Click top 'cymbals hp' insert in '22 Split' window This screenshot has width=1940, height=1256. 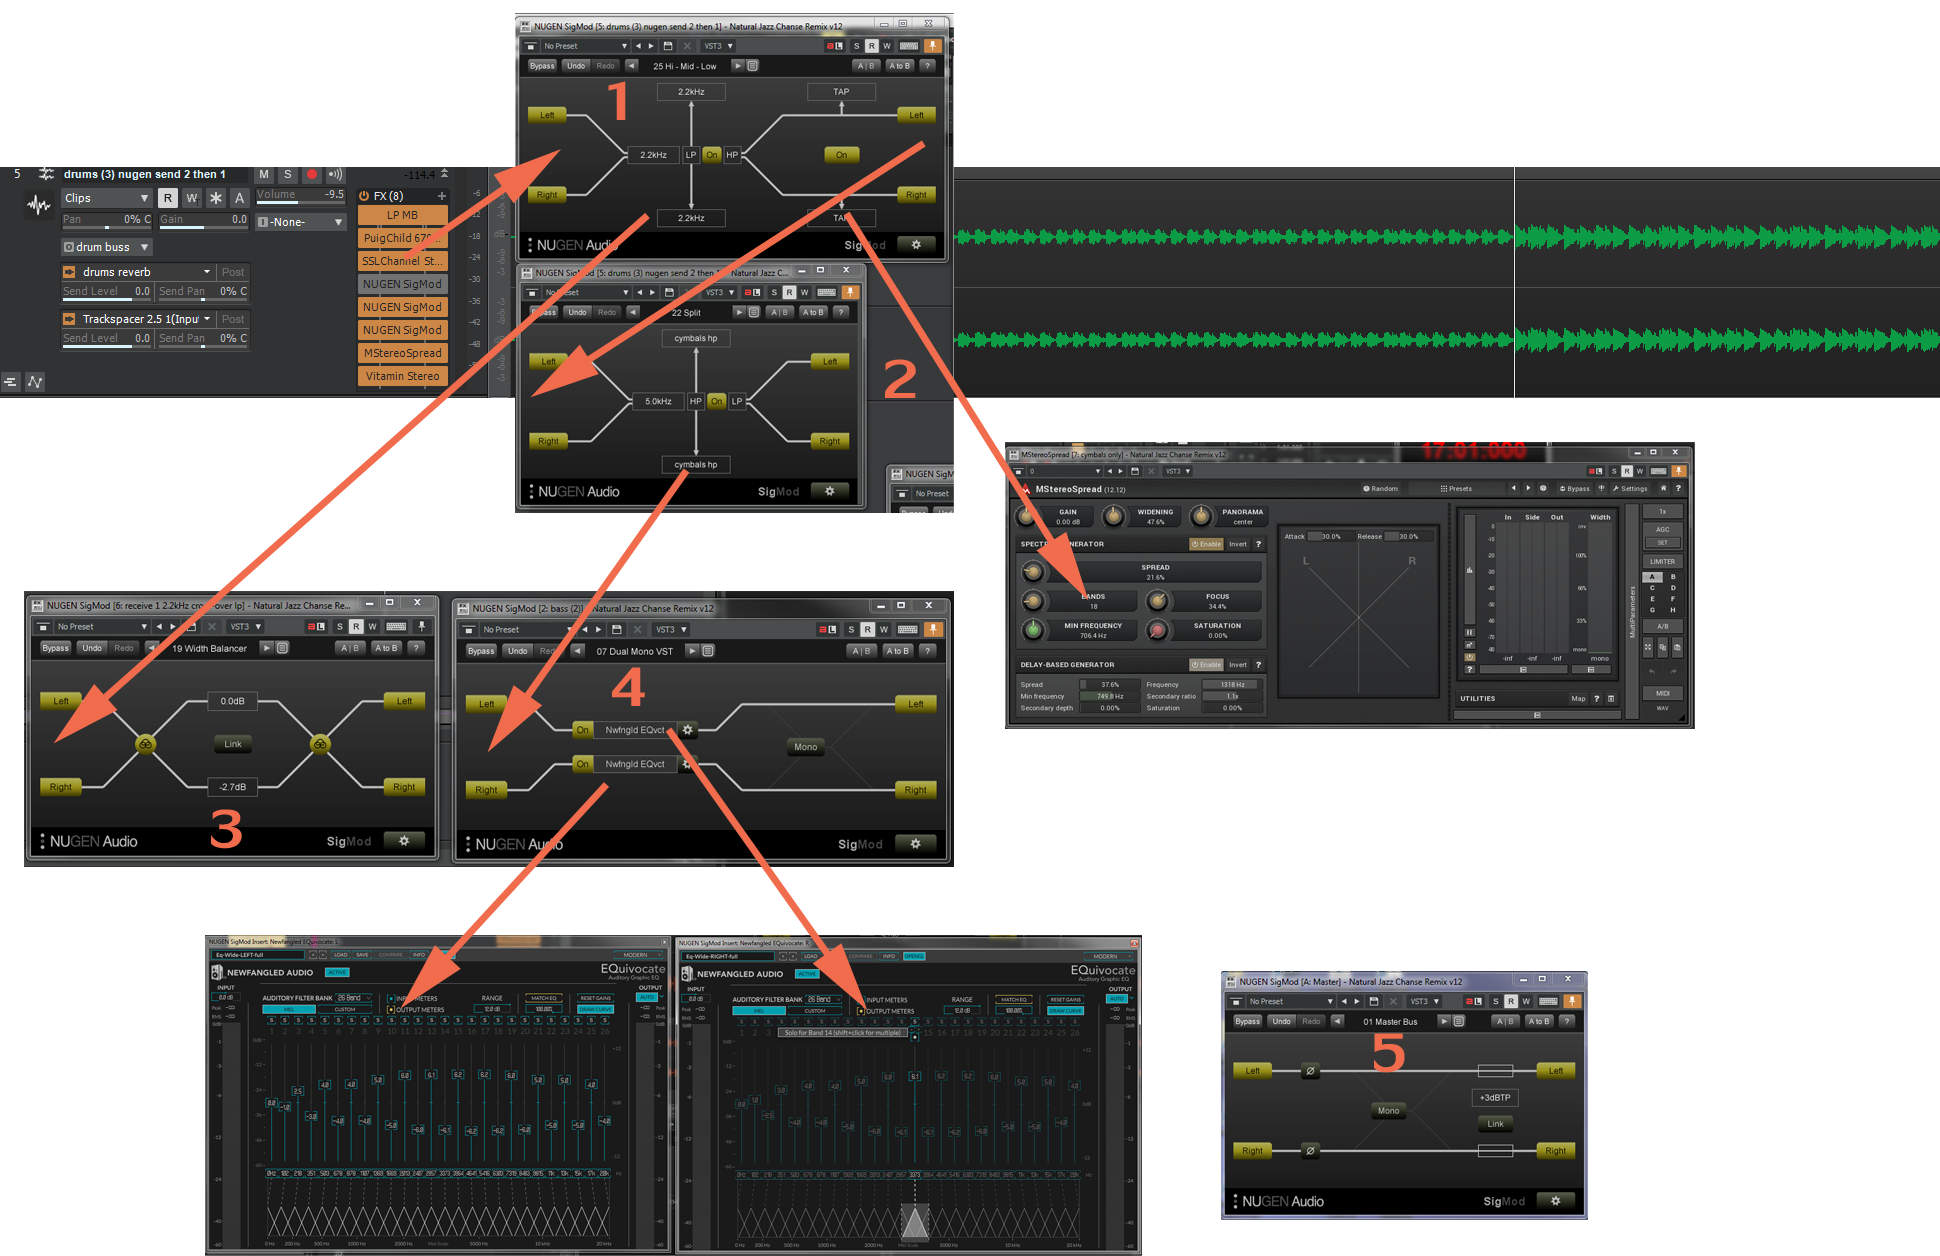point(696,338)
